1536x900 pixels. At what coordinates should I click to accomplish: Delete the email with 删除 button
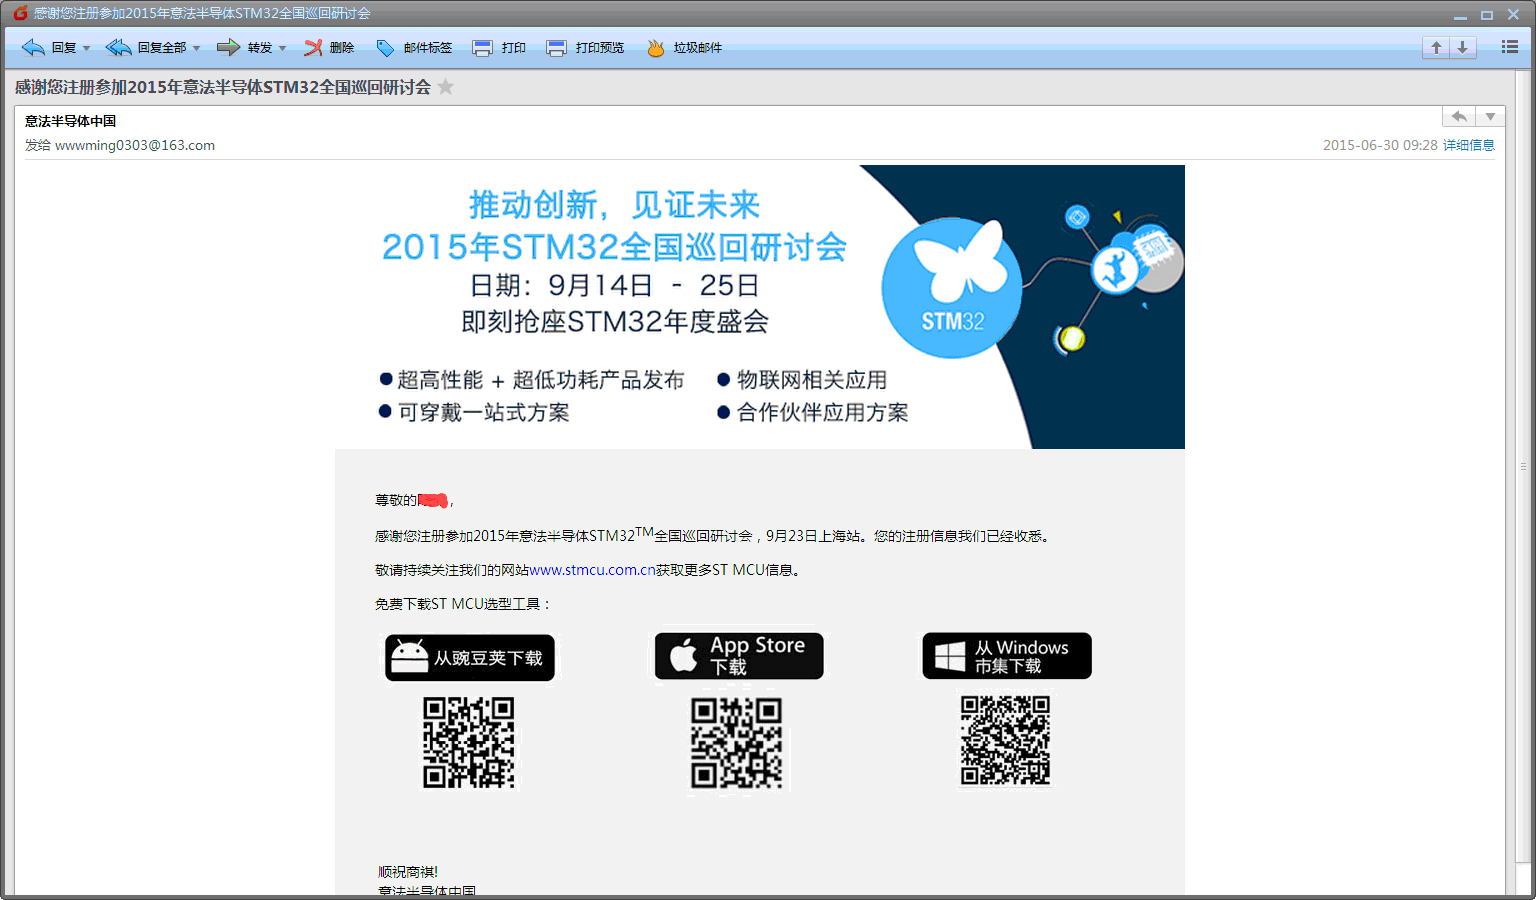pyautogui.click(x=329, y=48)
